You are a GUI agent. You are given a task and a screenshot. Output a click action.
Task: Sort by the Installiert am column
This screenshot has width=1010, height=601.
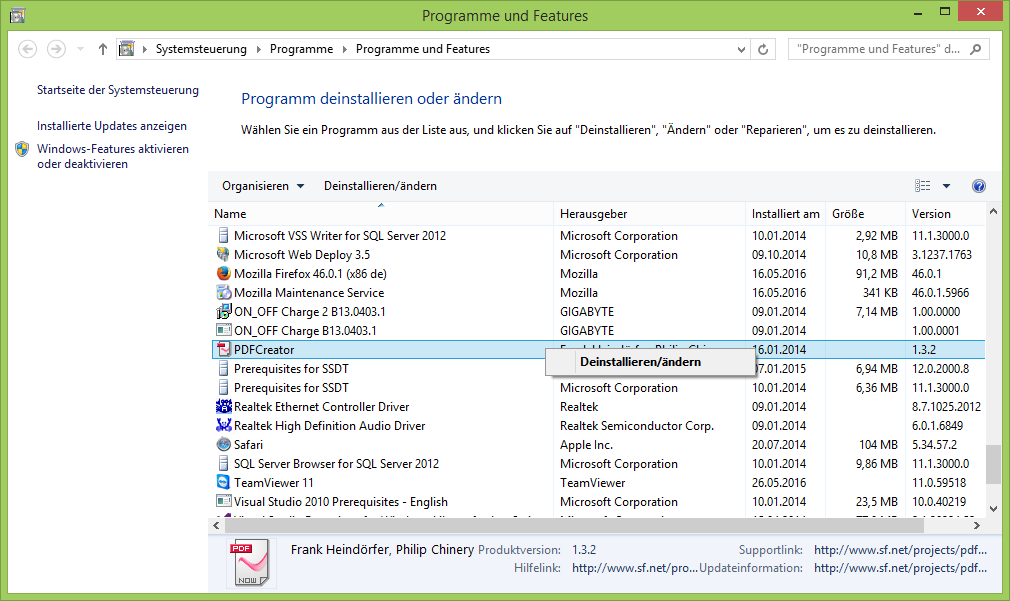[x=786, y=214]
